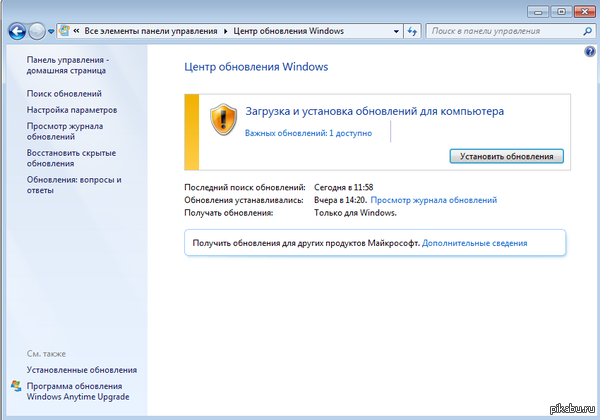
Task: Expand the address bar history dropdown arrow
Action: (x=396, y=32)
